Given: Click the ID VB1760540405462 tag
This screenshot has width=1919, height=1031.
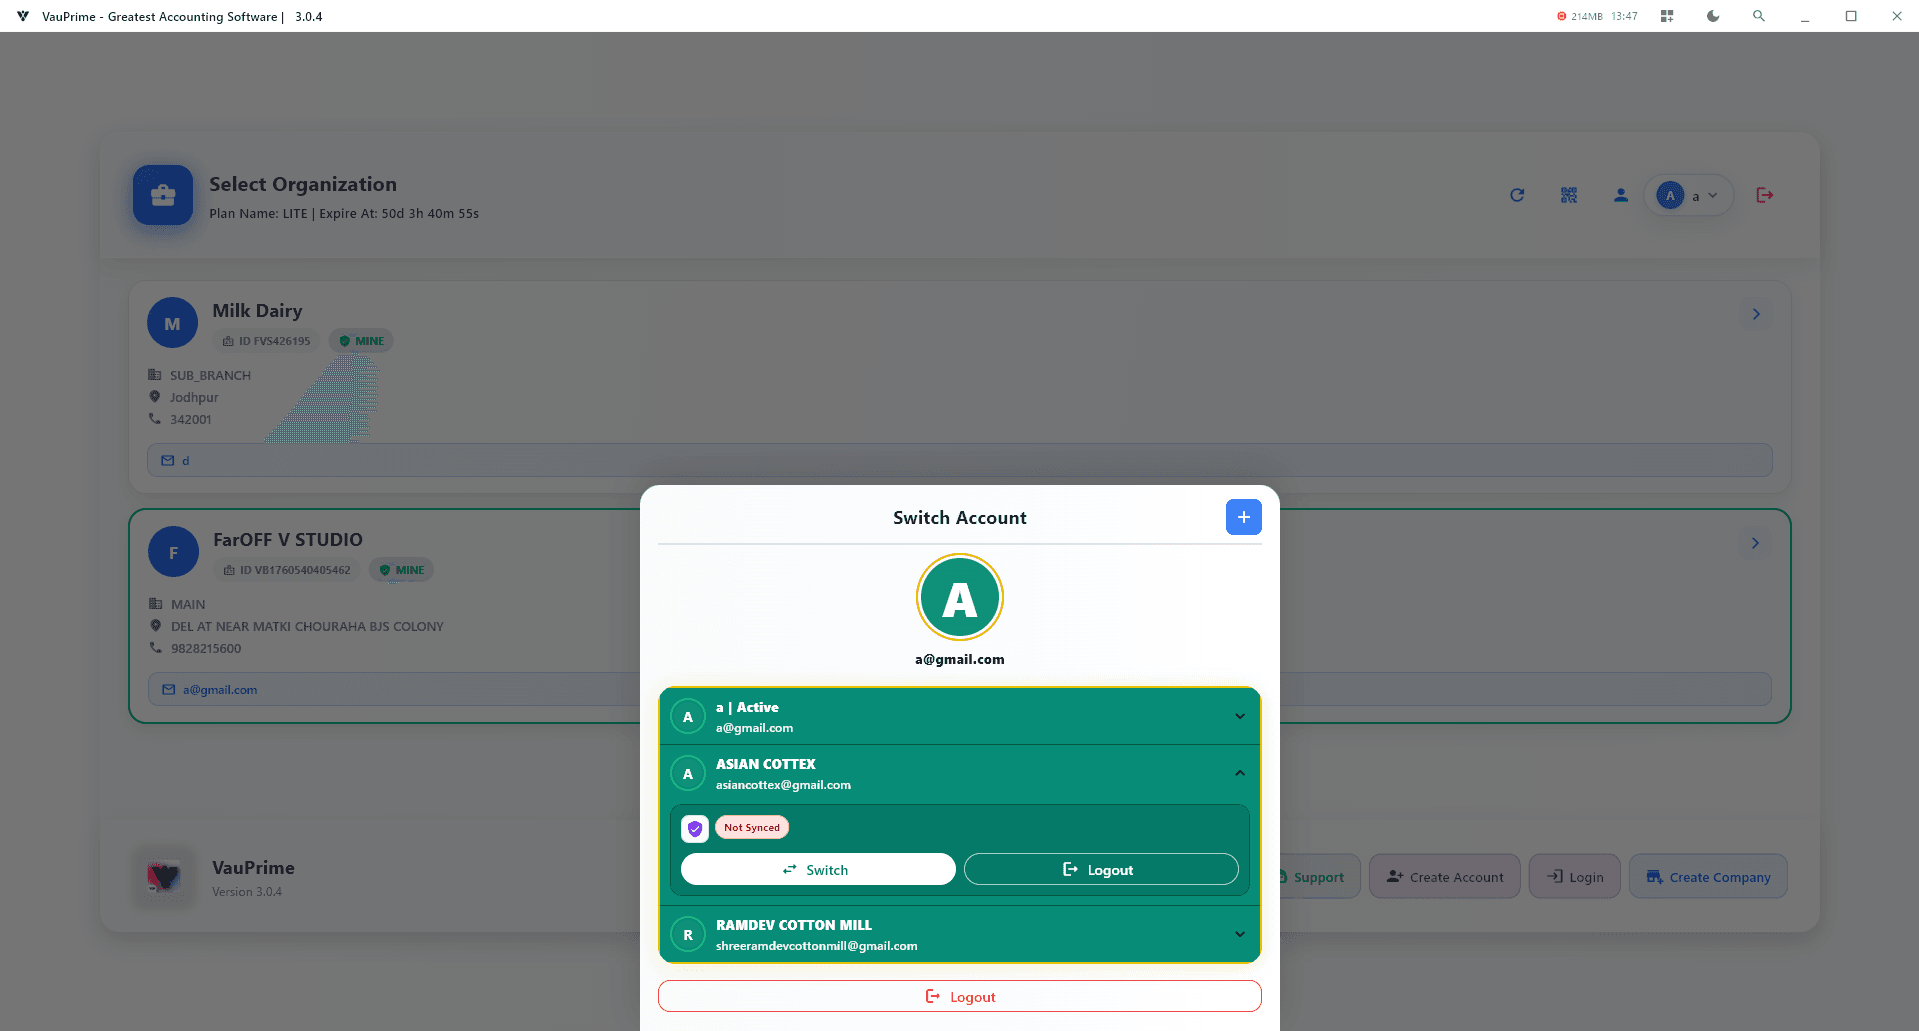Looking at the screenshot, I should (287, 570).
